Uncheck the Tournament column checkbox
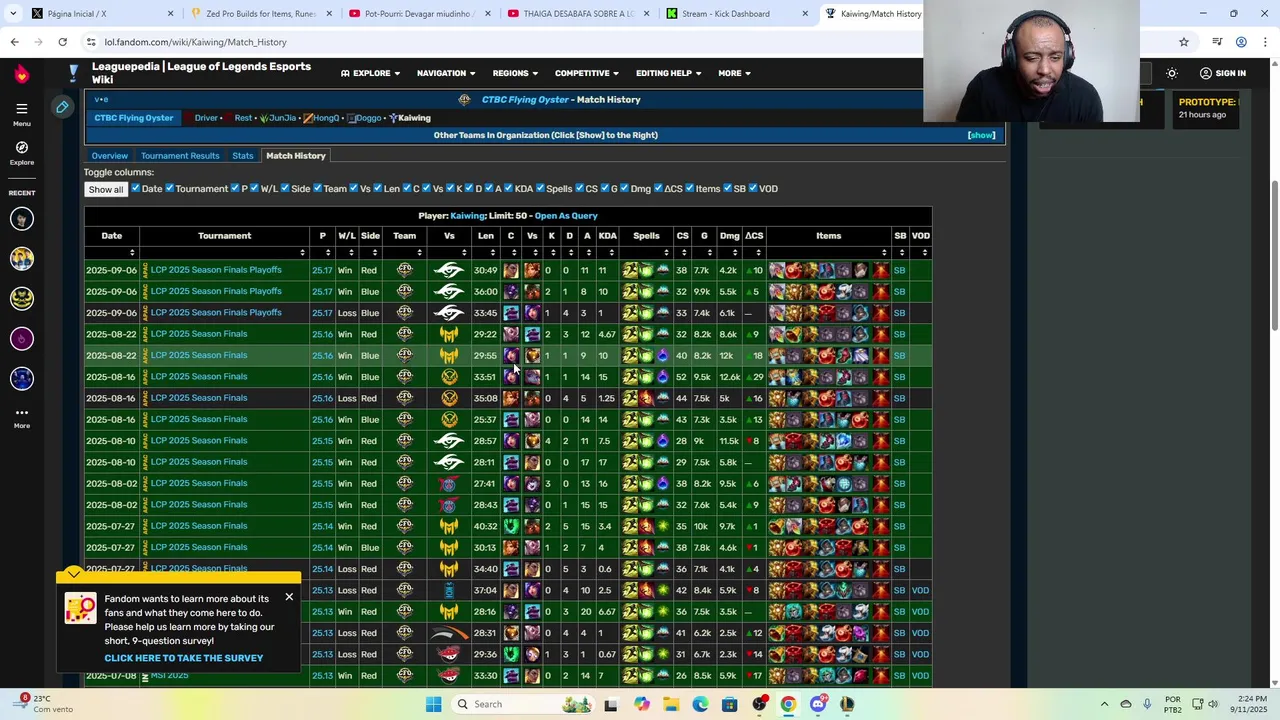Image resolution: width=1280 pixels, height=720 pixels. coord(169,188)
